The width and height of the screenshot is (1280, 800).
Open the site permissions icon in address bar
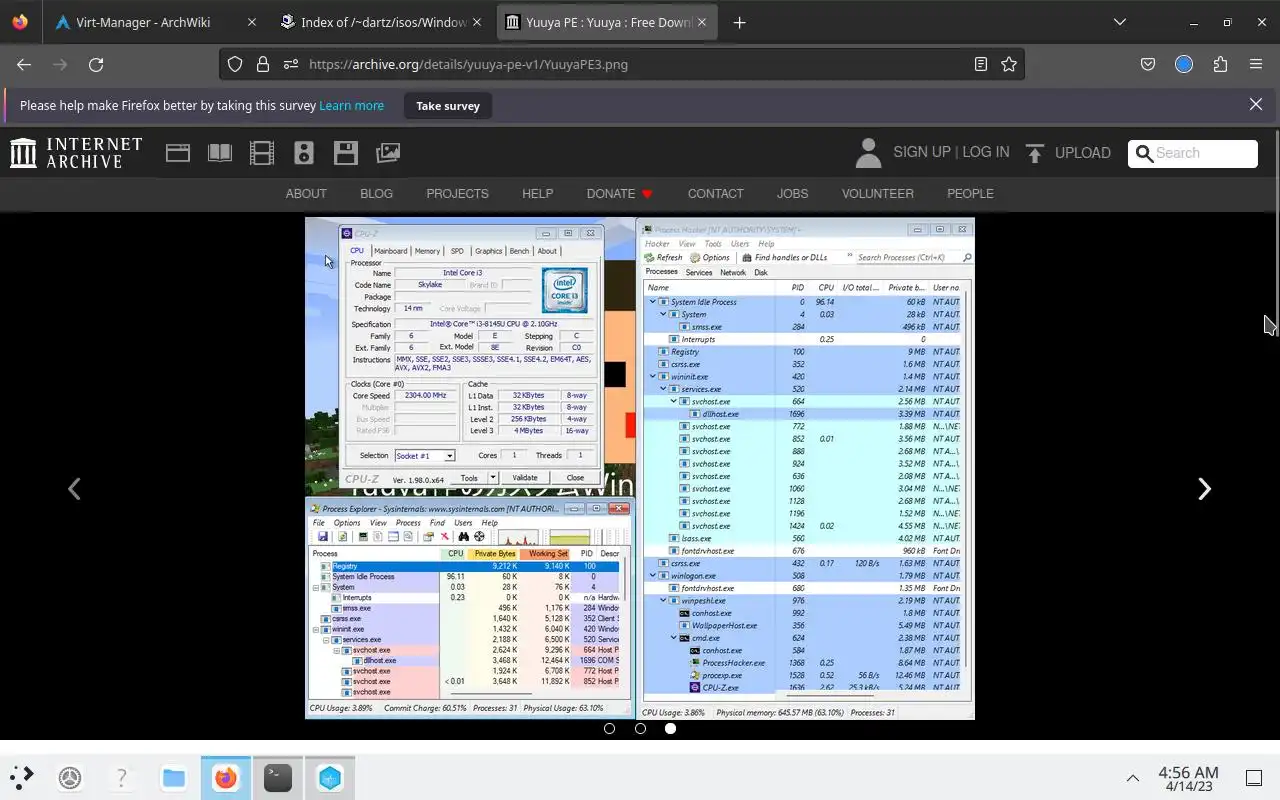291,64
